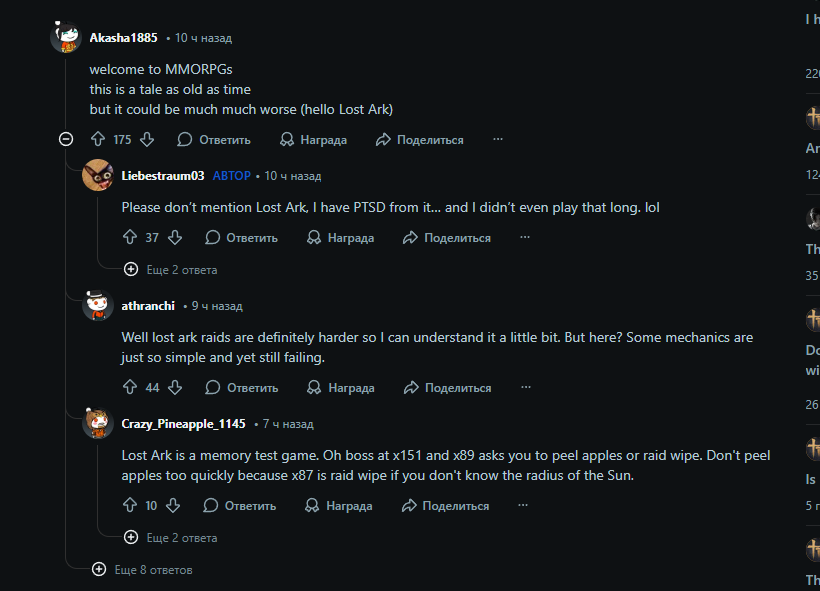
Task: Reply to Akasha1885's comment
Action: coord(214,140)
